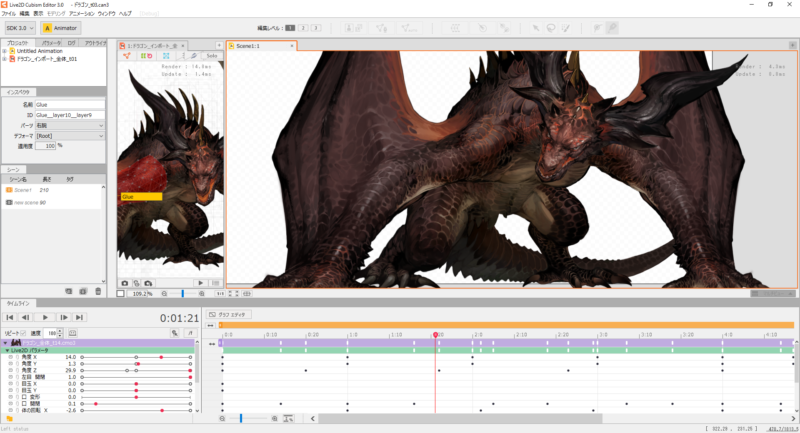This screenshot has height=433, width=800.
Task: Click the play icon below model view
Action: [201, 283]
